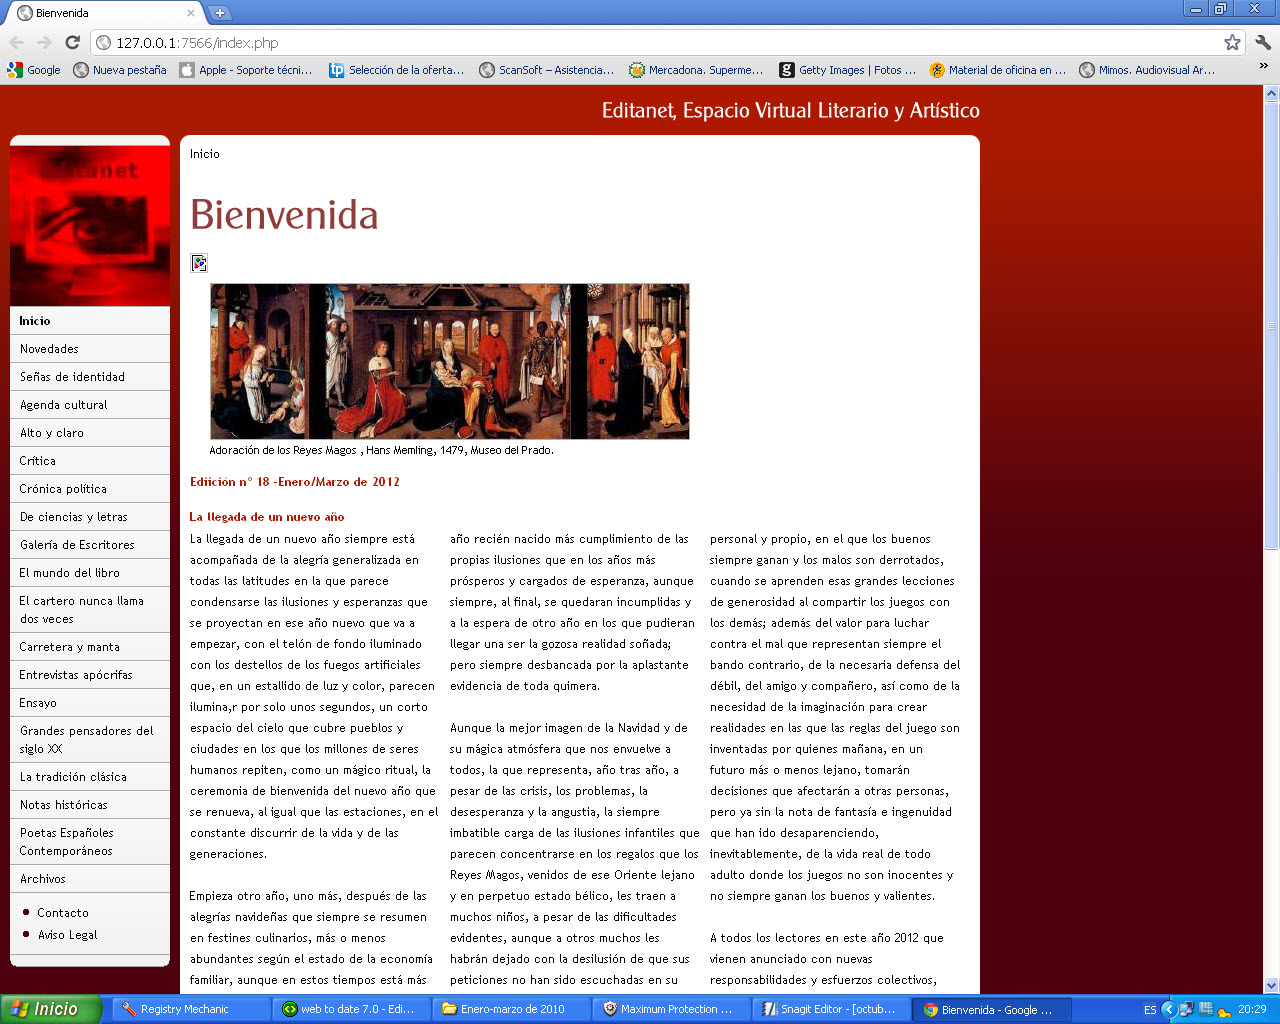Open the Getty Images bookmark
The height and width of the screenshot is (1024, 1280).
tap(848, 70)
